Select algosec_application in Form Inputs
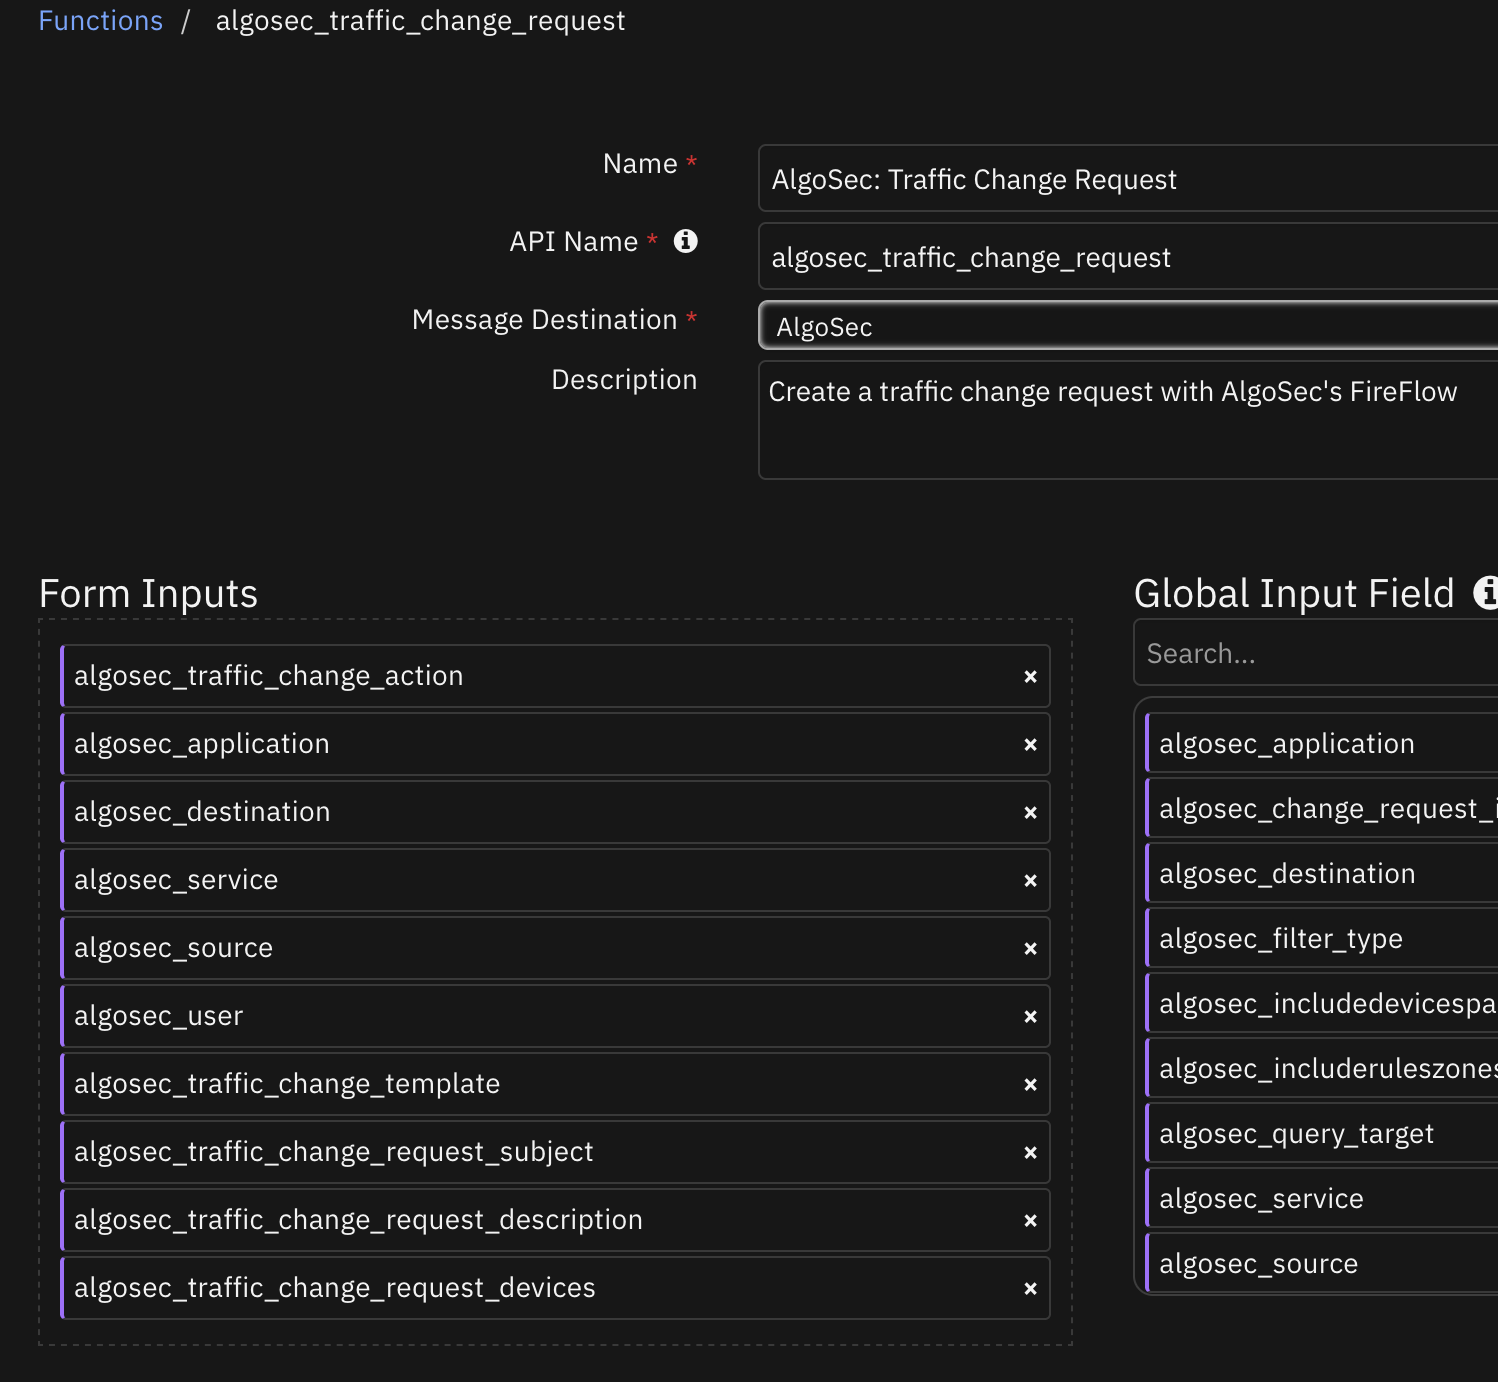1498x1382 pixels. click(555, 744)
